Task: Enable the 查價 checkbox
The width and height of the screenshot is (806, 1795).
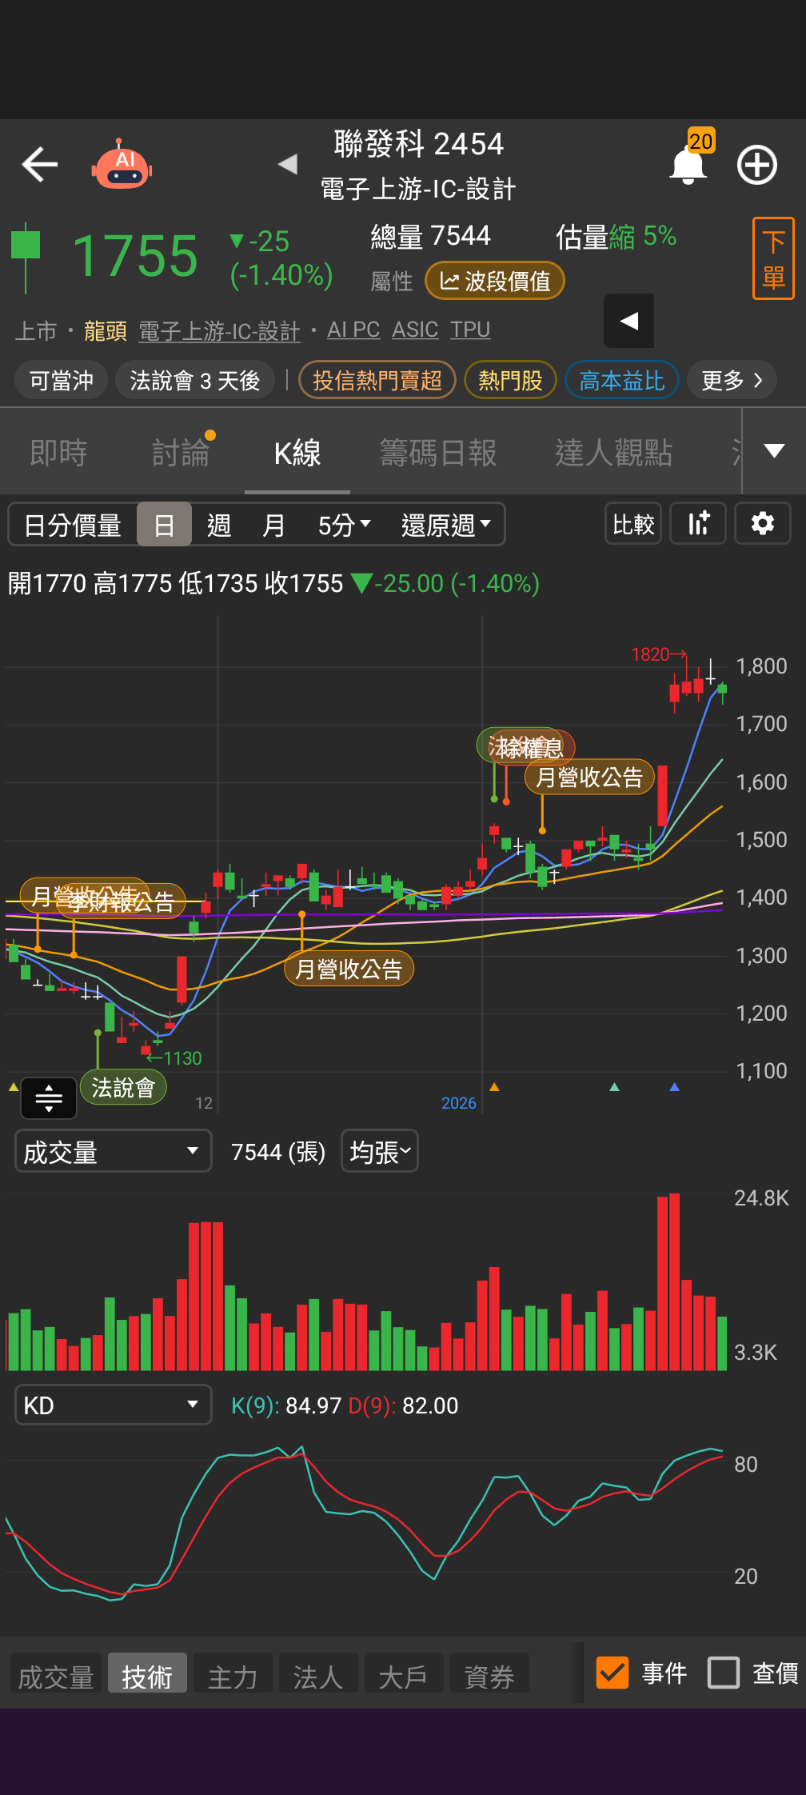Action: [723, 1673]
